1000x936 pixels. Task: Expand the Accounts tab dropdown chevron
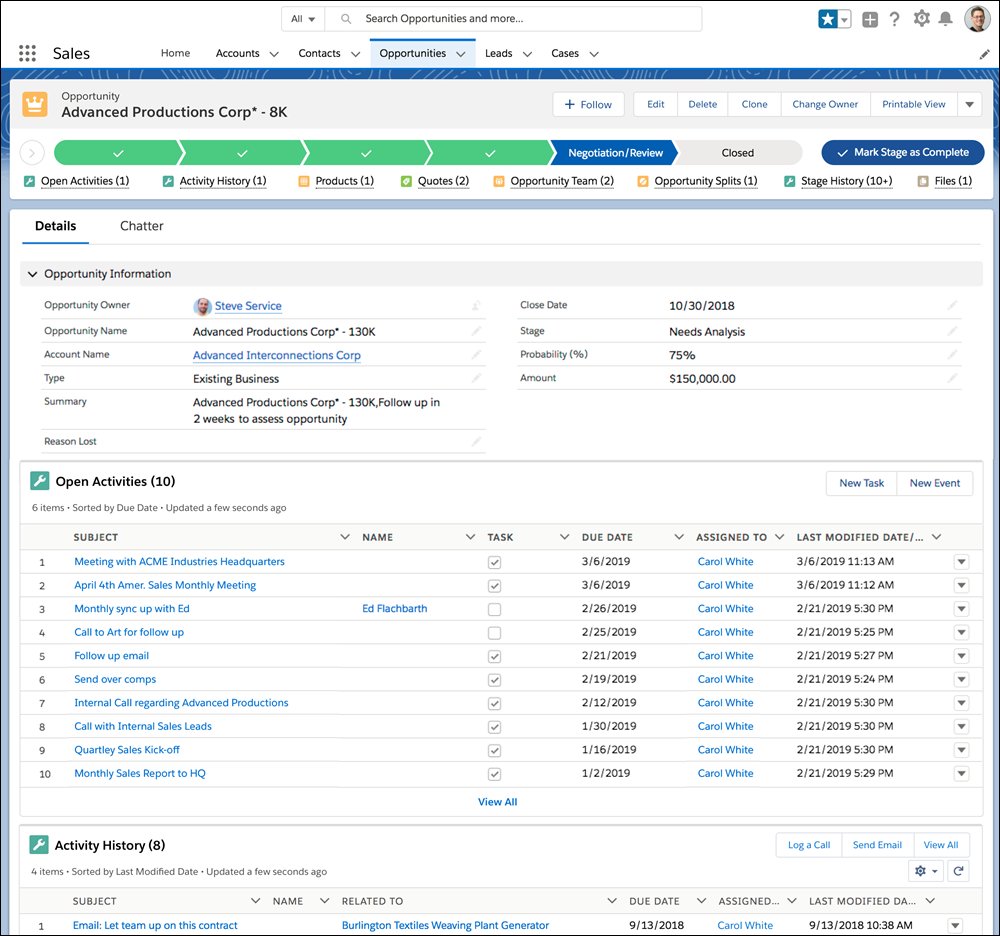click(x=274, y=54)
